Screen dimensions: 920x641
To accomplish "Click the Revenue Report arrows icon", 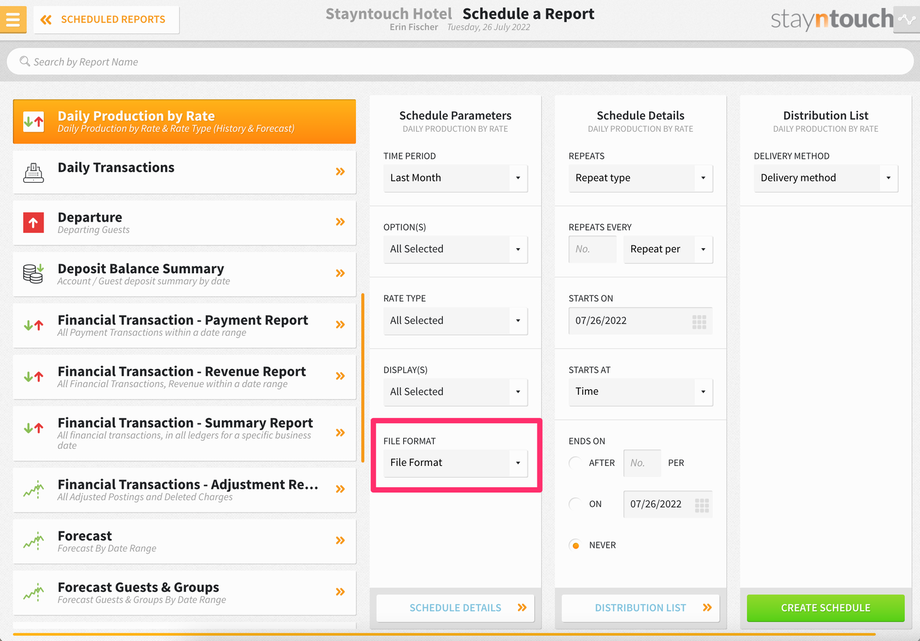I will tap(33, 376).
